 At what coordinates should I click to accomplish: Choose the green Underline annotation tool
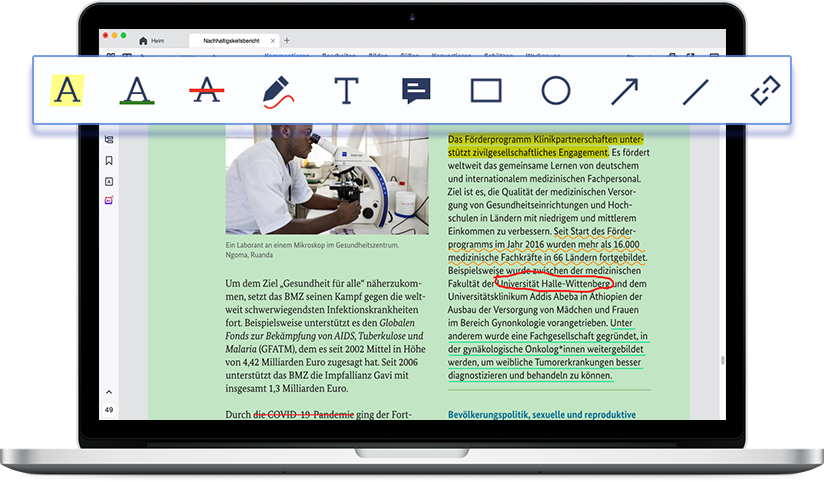[x=136, y=91]
